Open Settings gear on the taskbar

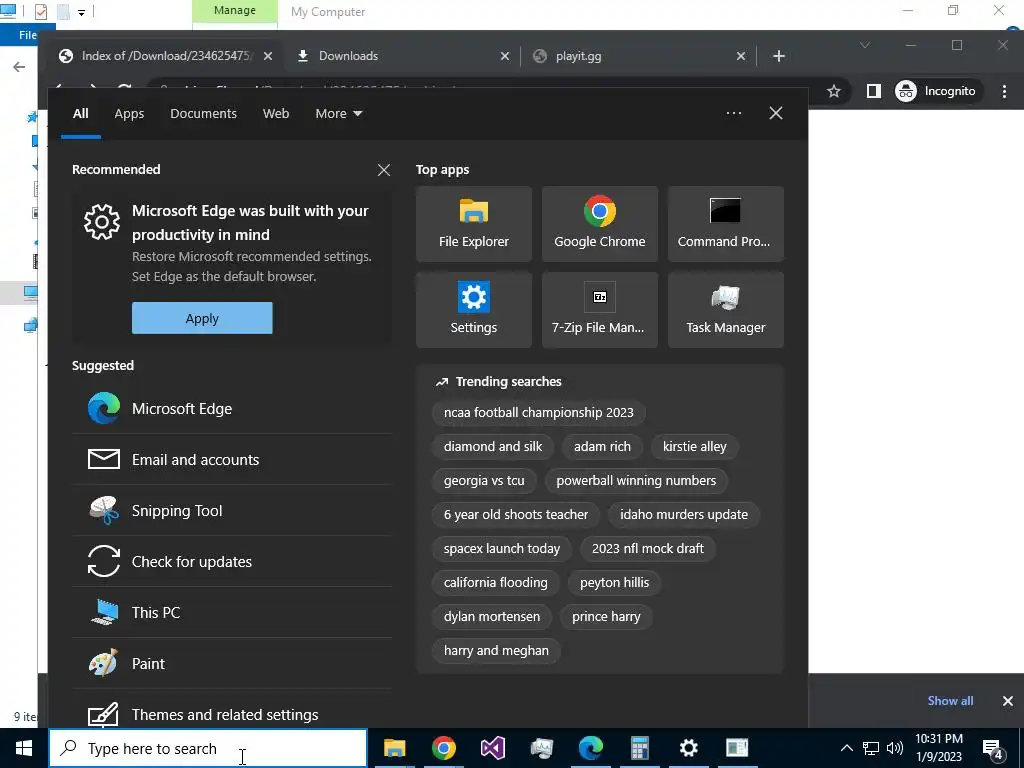[x=688, y=748]
